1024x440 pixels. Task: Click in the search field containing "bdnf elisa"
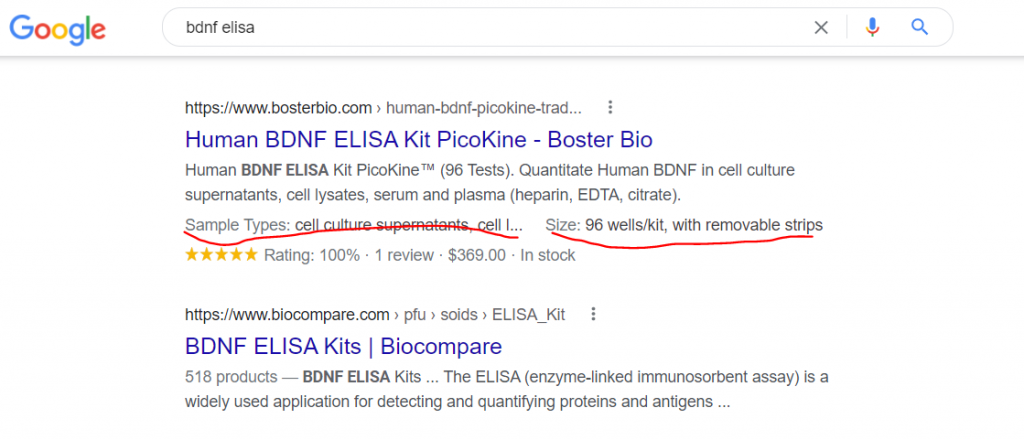pos(490,27)
